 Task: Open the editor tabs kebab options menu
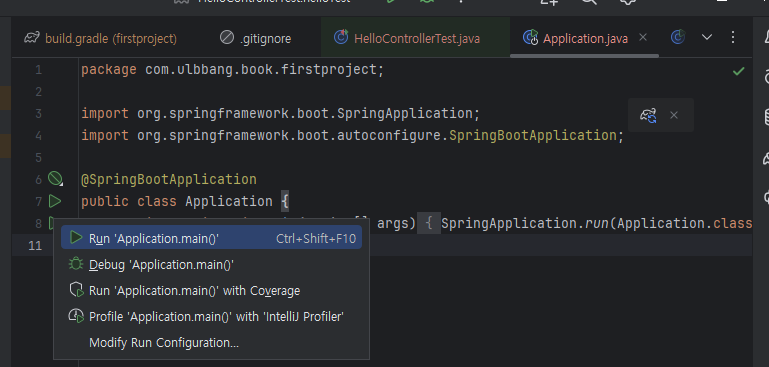pyautogui.click(x=733, y=37)
